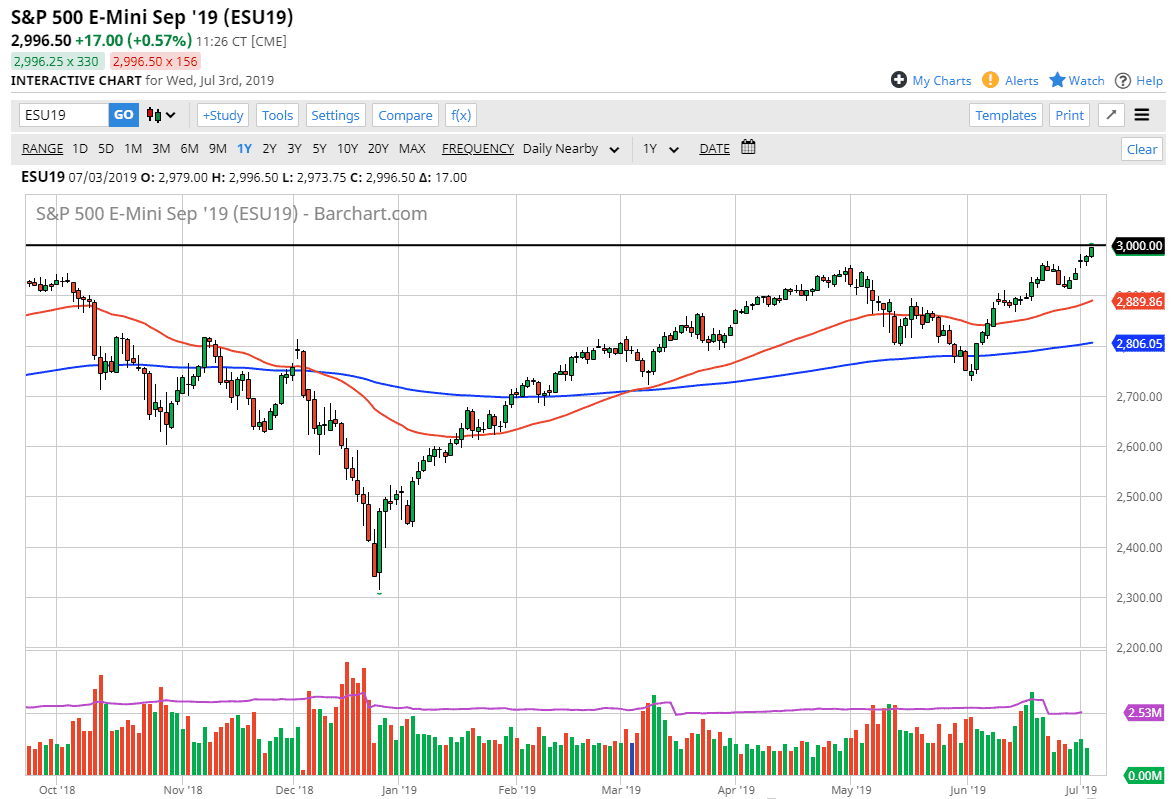Open the f(x) functions tool
Viewport: 1172px width, 799px height.
pyautogui.click(x=460, y=114)
